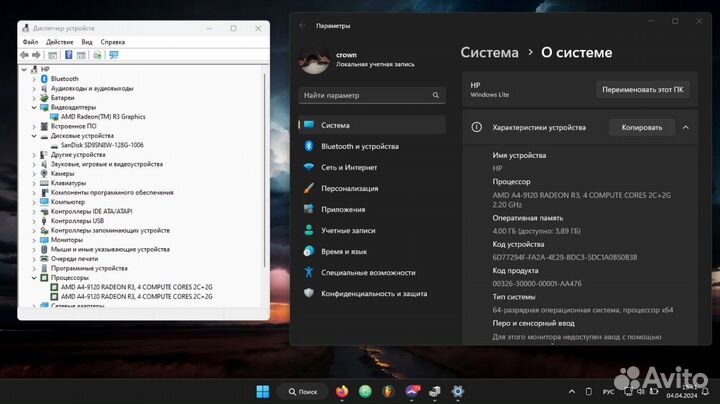Collapse the Видеоадаптеры tree node
The image size is (720, 404).
34,107
